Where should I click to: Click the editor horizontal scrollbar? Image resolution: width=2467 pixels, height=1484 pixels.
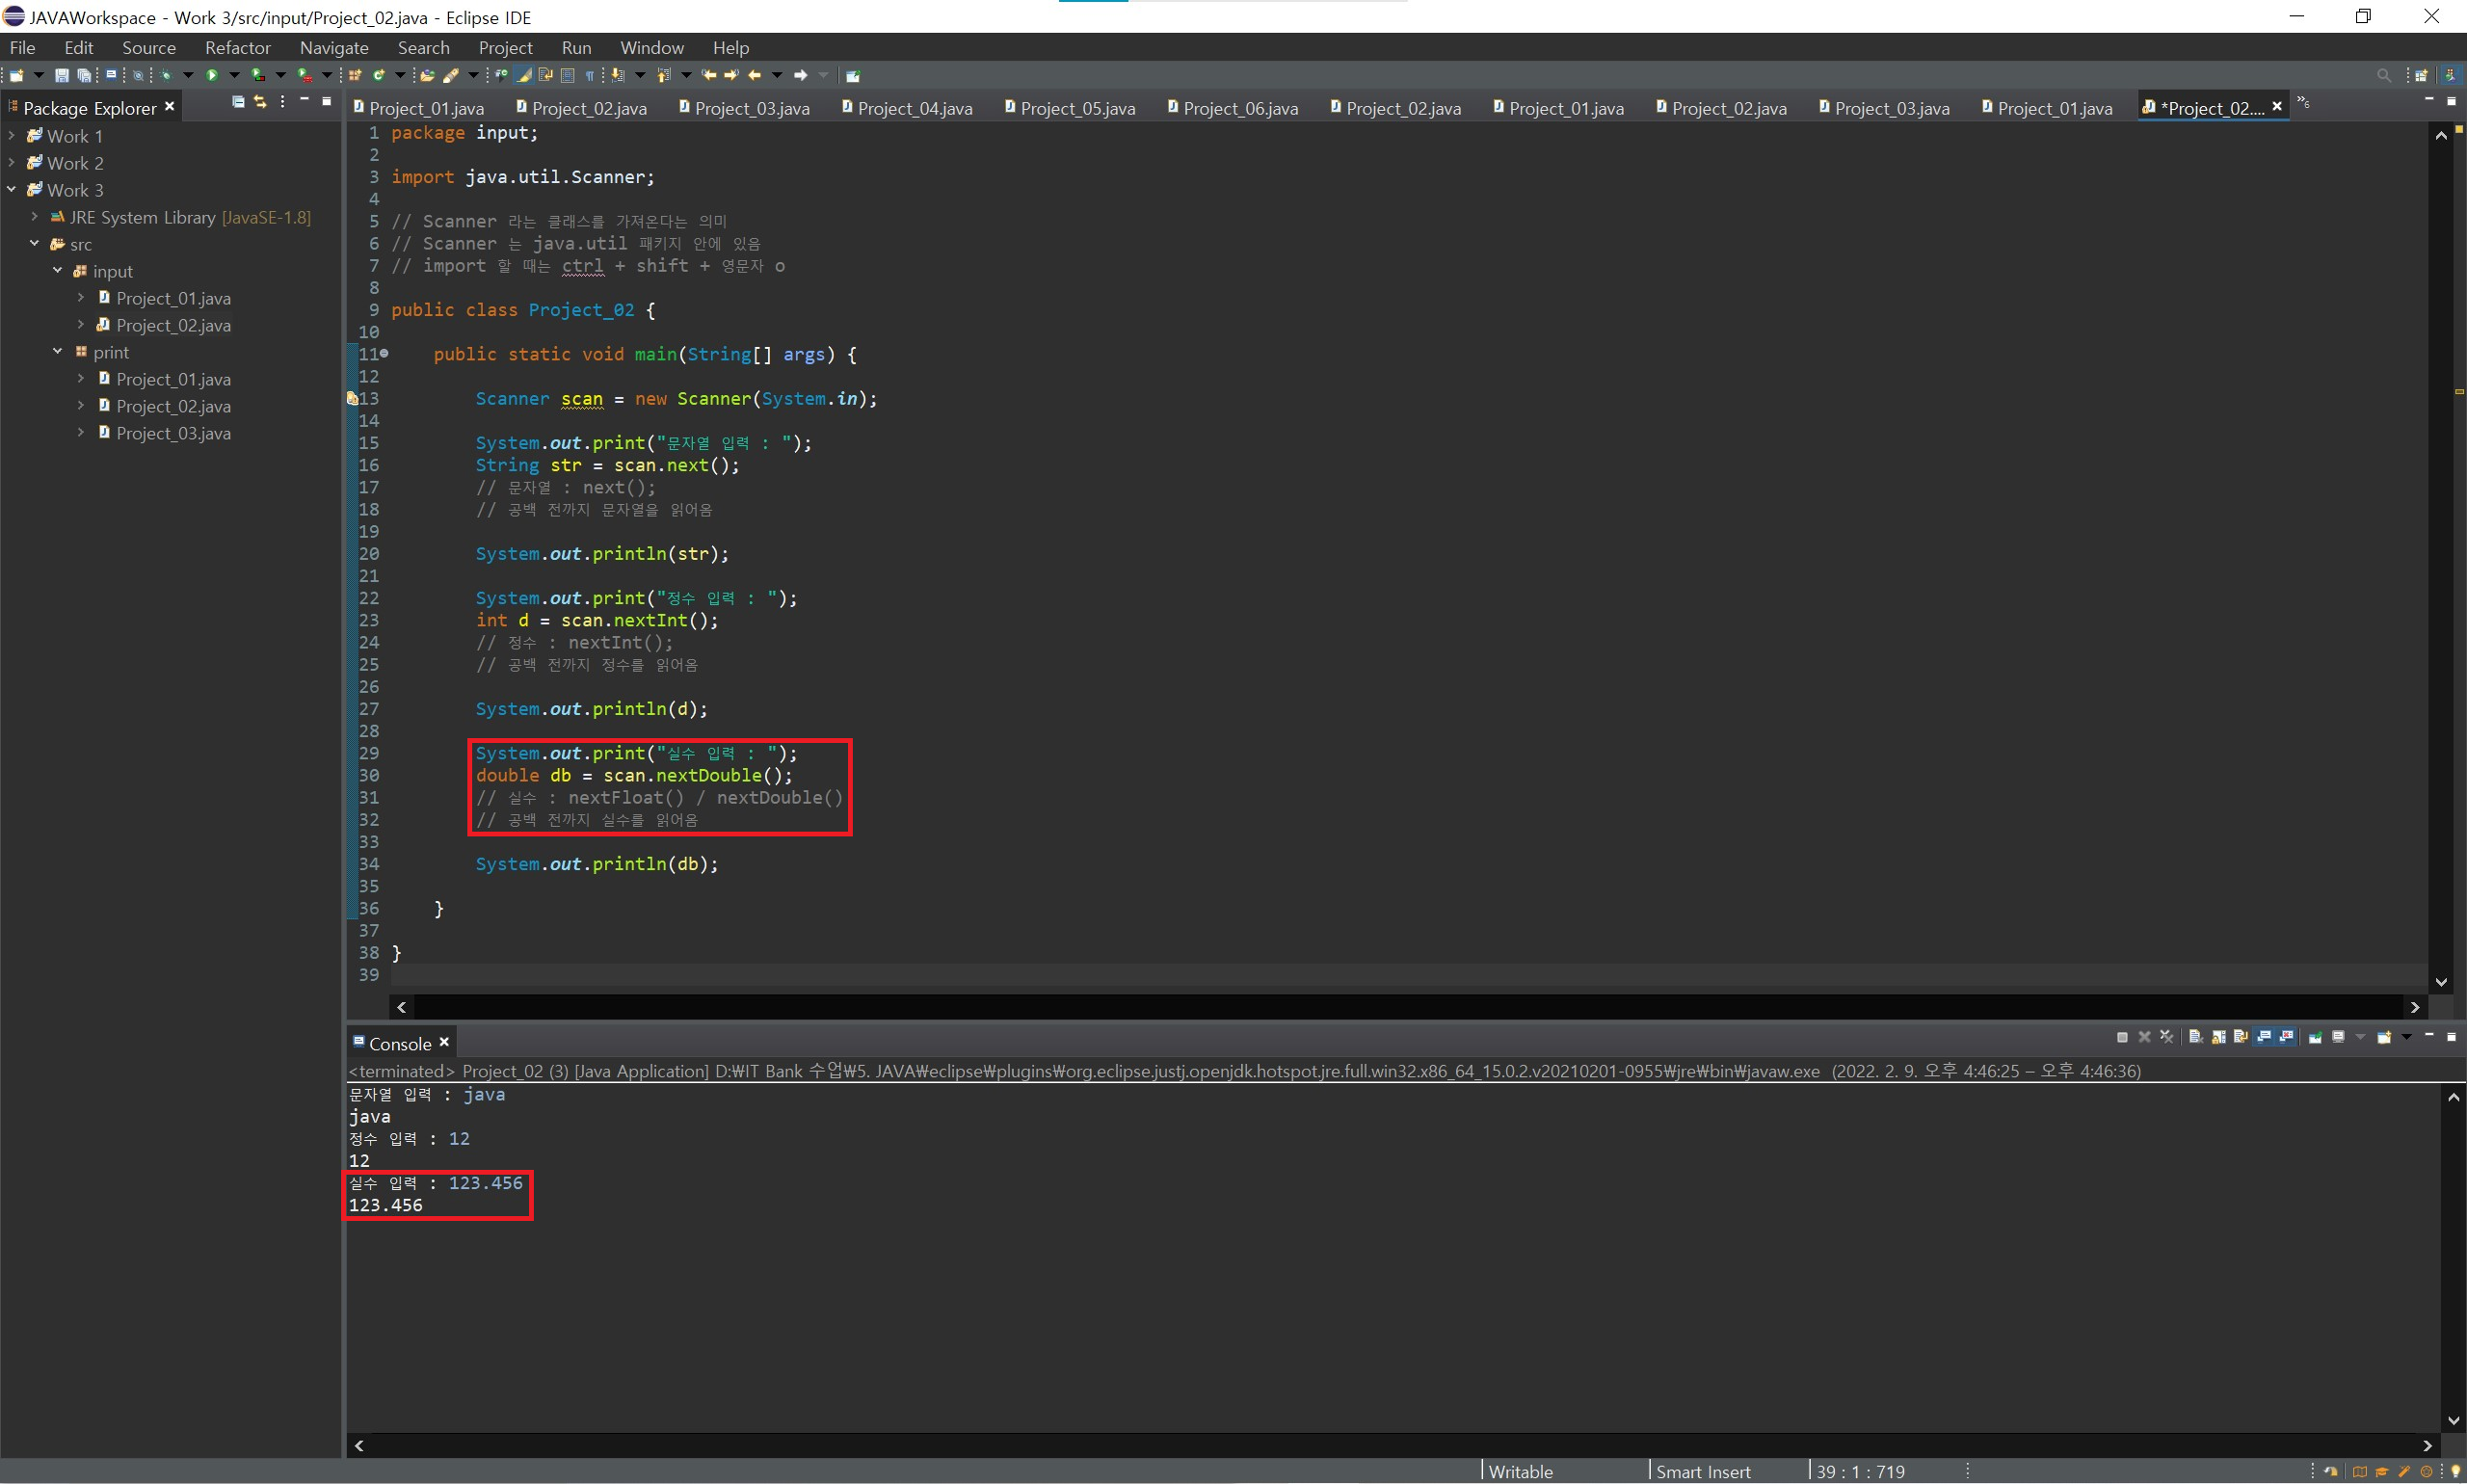pyautogui.click(x=1400, y=1007)
